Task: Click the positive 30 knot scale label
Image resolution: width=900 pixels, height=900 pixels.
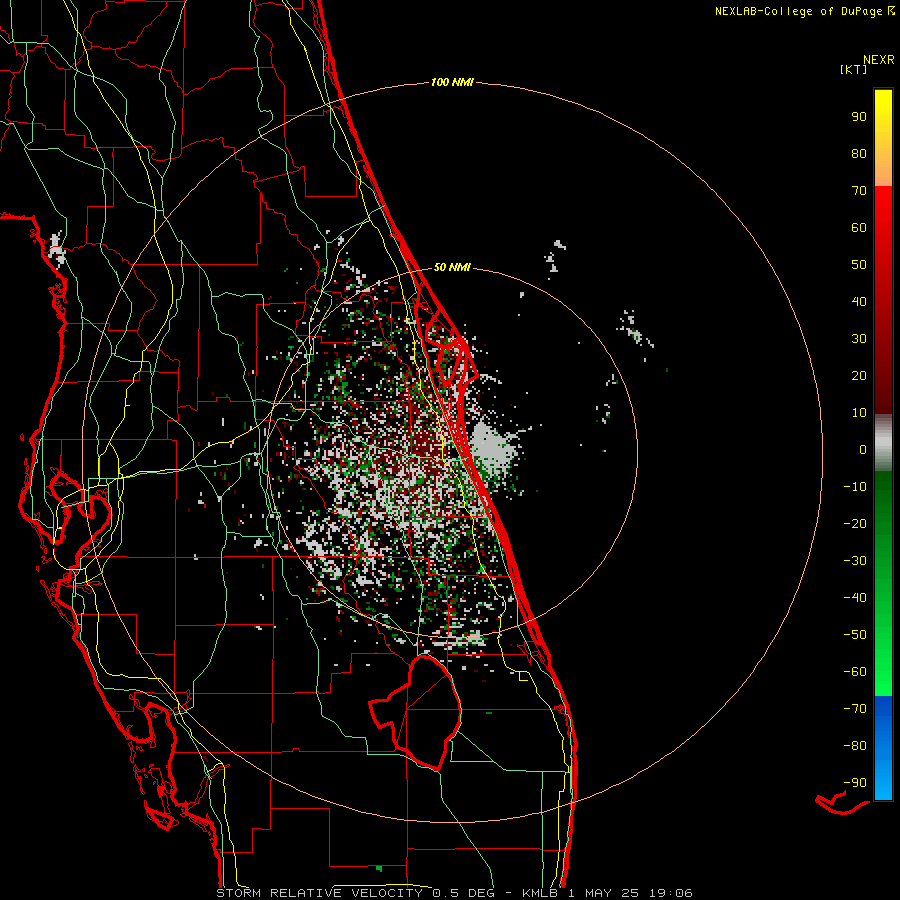Action: (859, 339)
